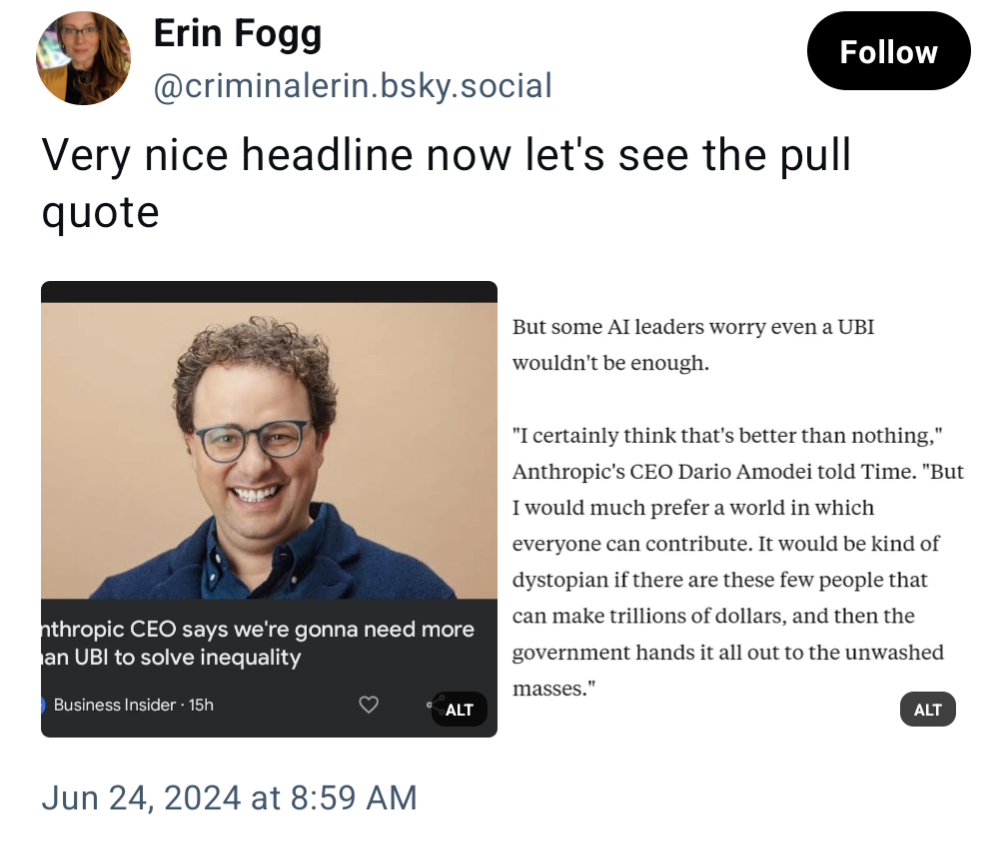Open the Jun 24, 2024 timestamp link
The width and height of the screenshot is (1007, 847).
(x=229, y=797)
